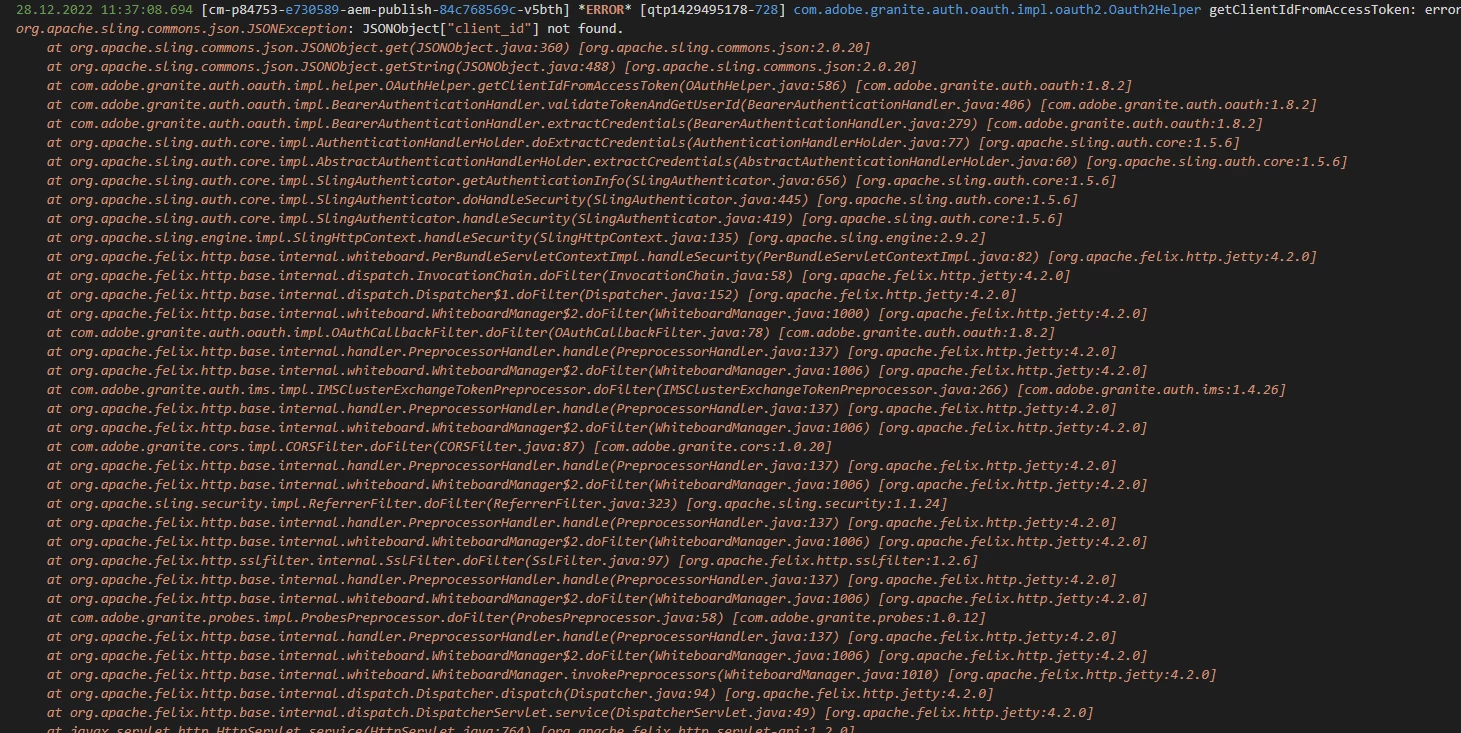
Task: Click the AbstractAuthenticationHandlerHolder.extractCredentials stack frame
Action: click(696, 162)
